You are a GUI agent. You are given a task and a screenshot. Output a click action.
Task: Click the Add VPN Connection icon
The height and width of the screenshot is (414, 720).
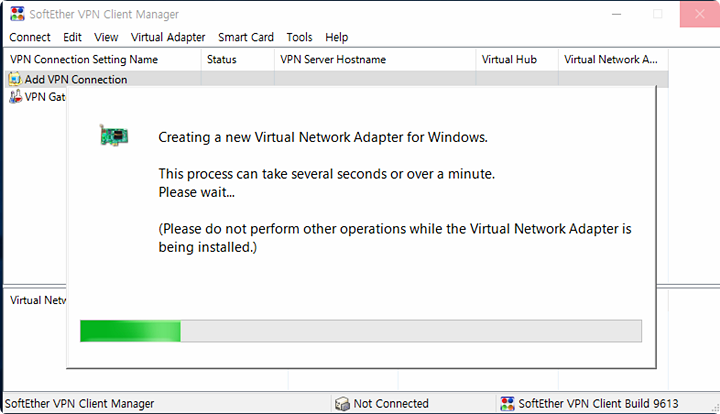click(15, 79)
